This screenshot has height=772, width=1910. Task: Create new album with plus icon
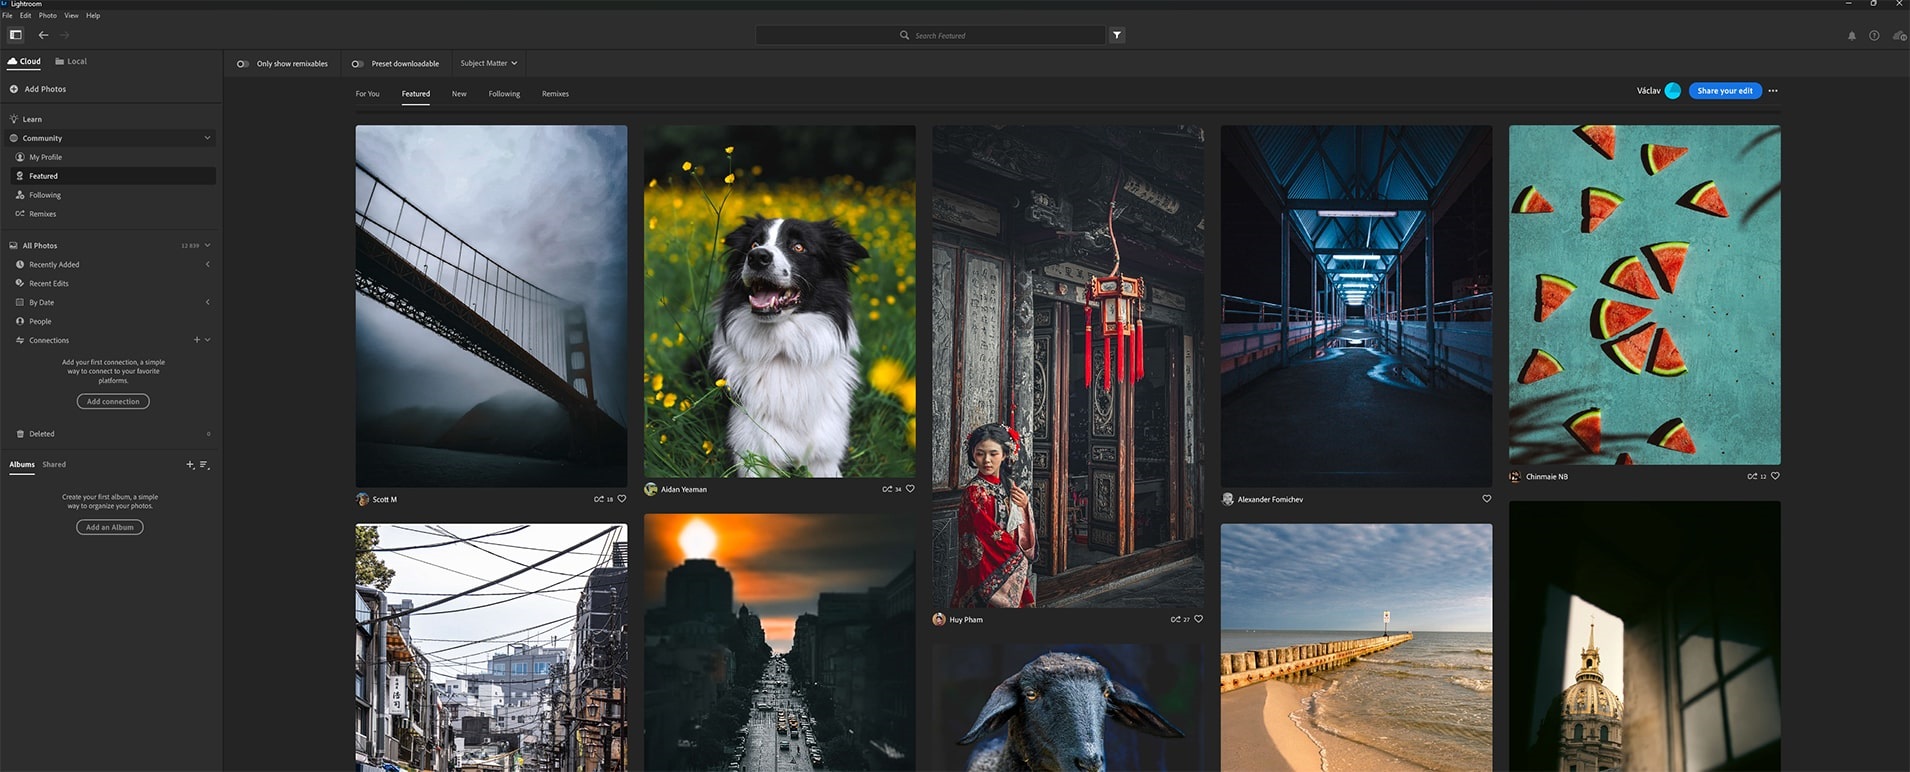coord(190,465)
